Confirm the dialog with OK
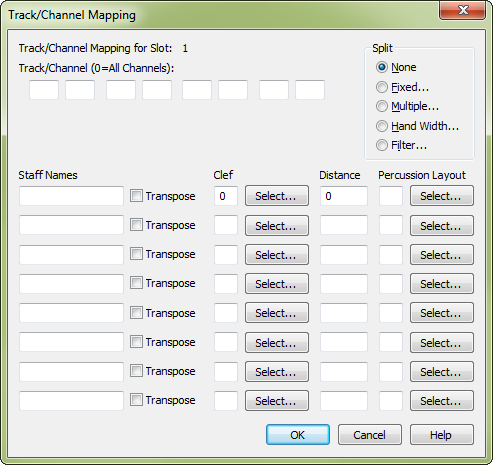 coord(298,435)
